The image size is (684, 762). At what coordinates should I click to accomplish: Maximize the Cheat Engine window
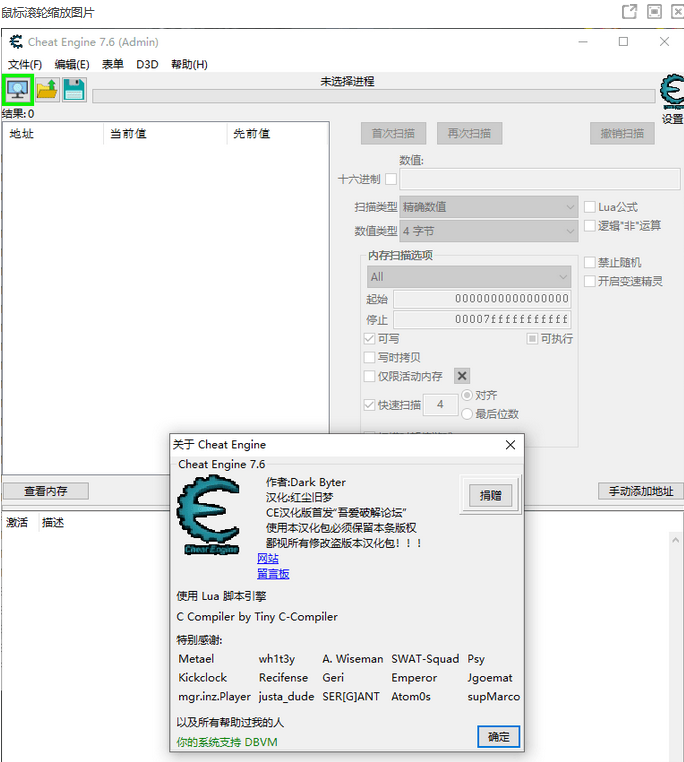click(x=623, y=42)
